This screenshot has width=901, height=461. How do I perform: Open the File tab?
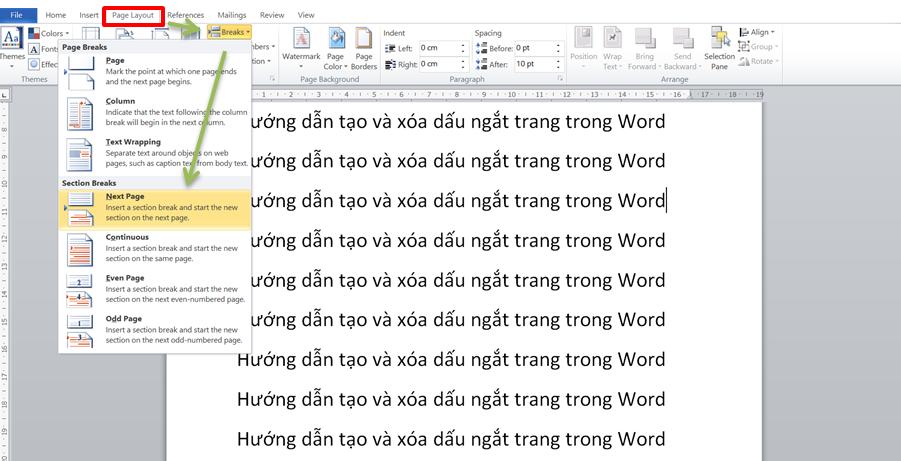[17, 15]
